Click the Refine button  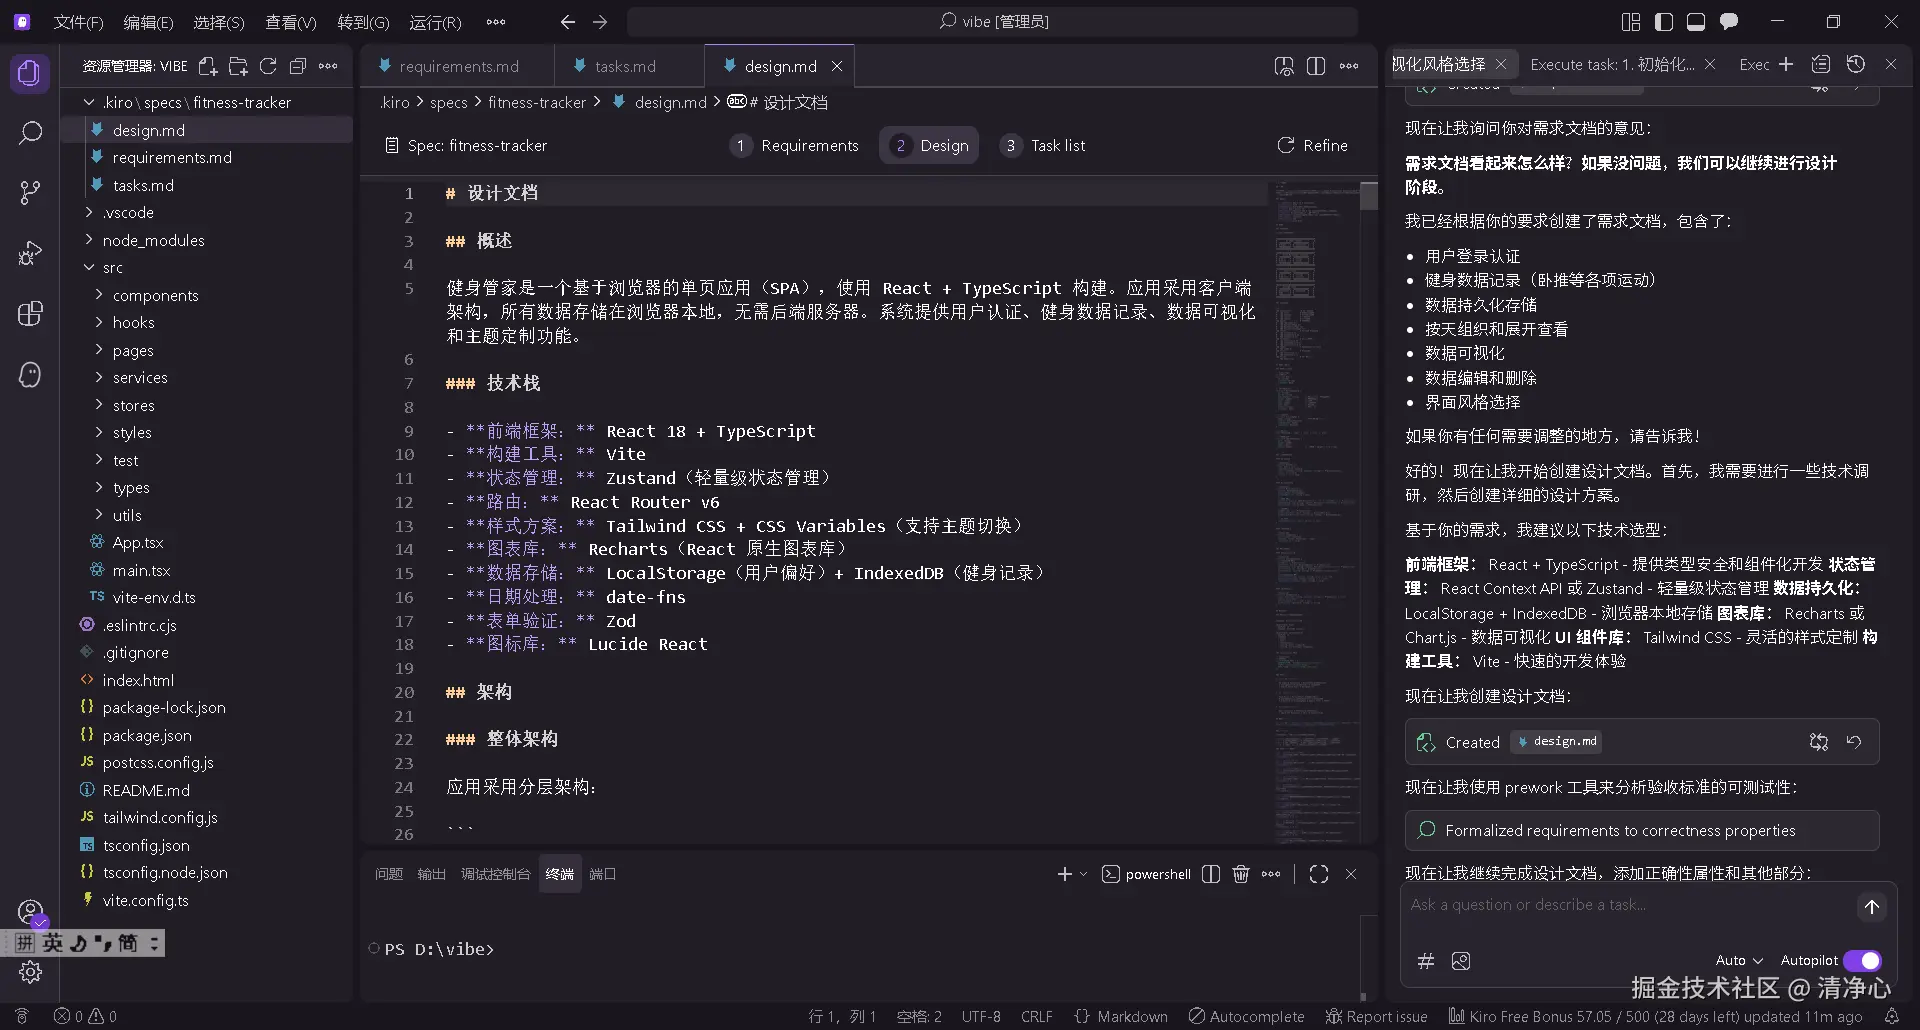pyautogui.click(x=1313, y=145)
